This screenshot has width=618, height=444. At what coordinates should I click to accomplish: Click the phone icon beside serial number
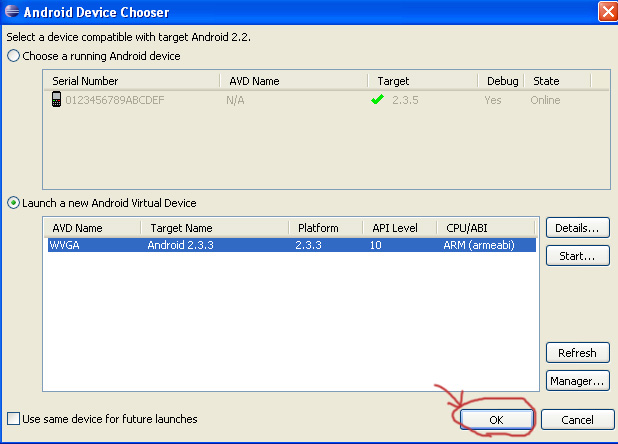click(56, 100)
